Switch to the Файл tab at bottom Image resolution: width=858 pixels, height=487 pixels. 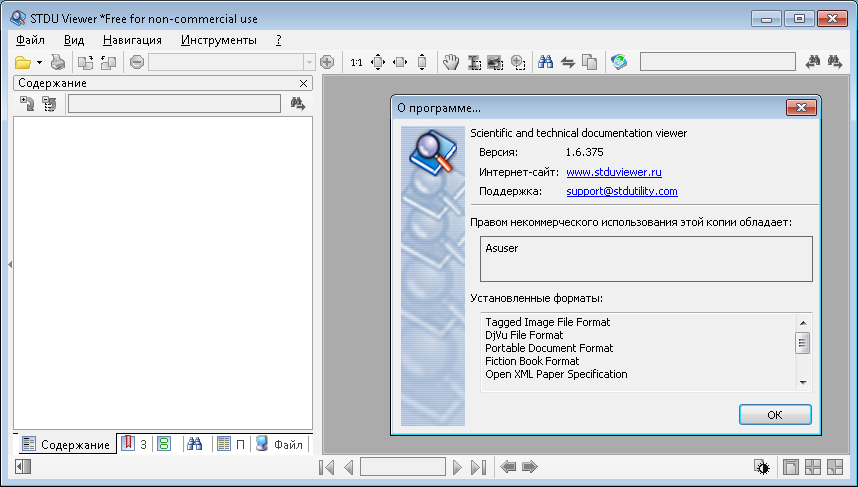pos(280,444)
